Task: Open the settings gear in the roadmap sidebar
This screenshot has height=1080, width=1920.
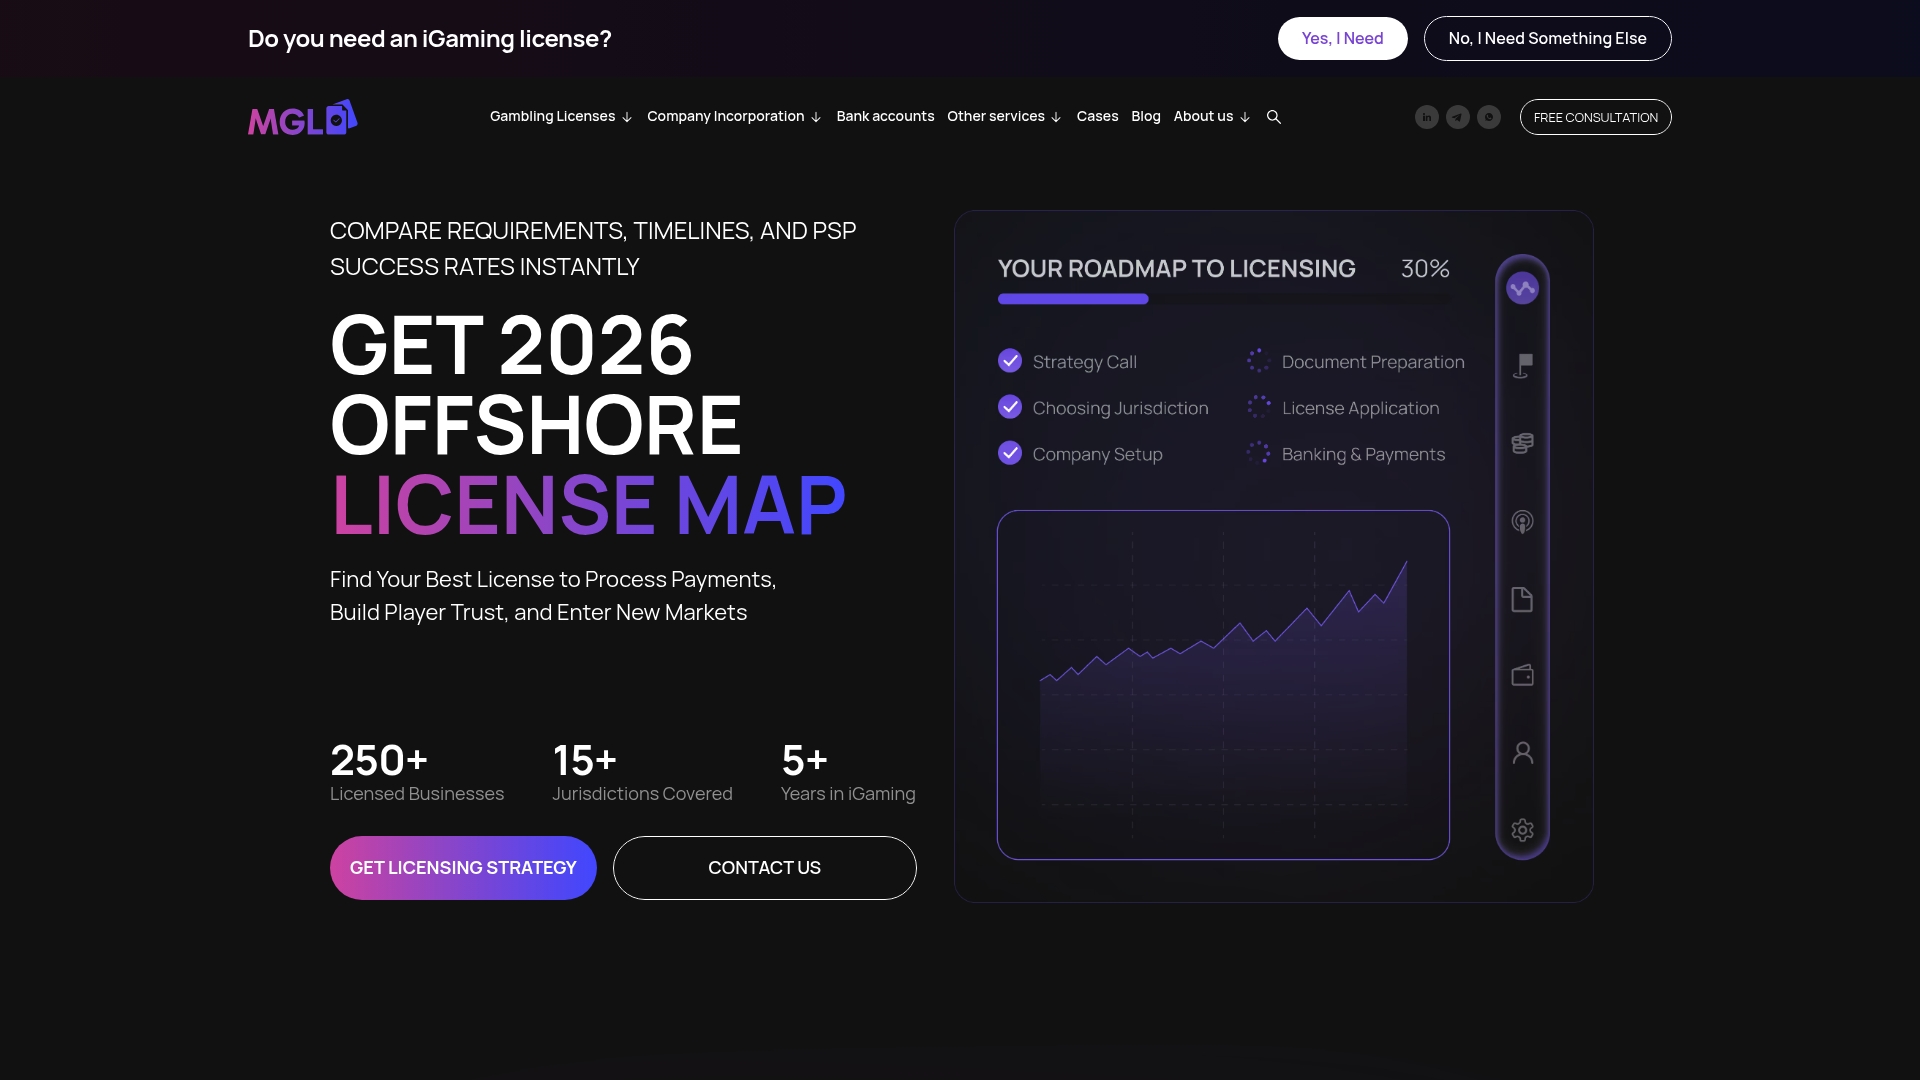Action: tap(1522, 829)
